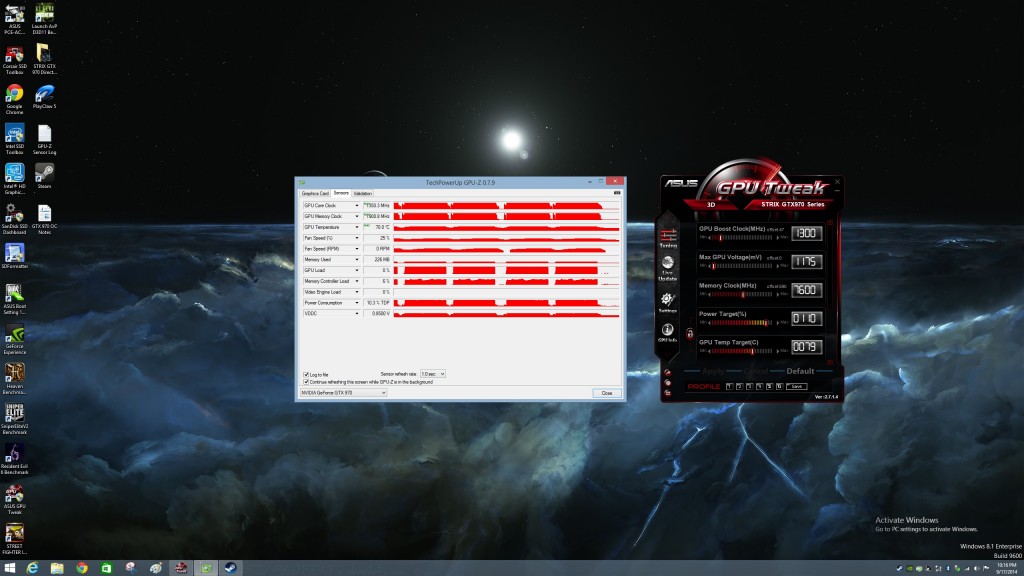Open GPU-Z Sensor Log file
The image size is (1024, 576).
pos(44,140)
